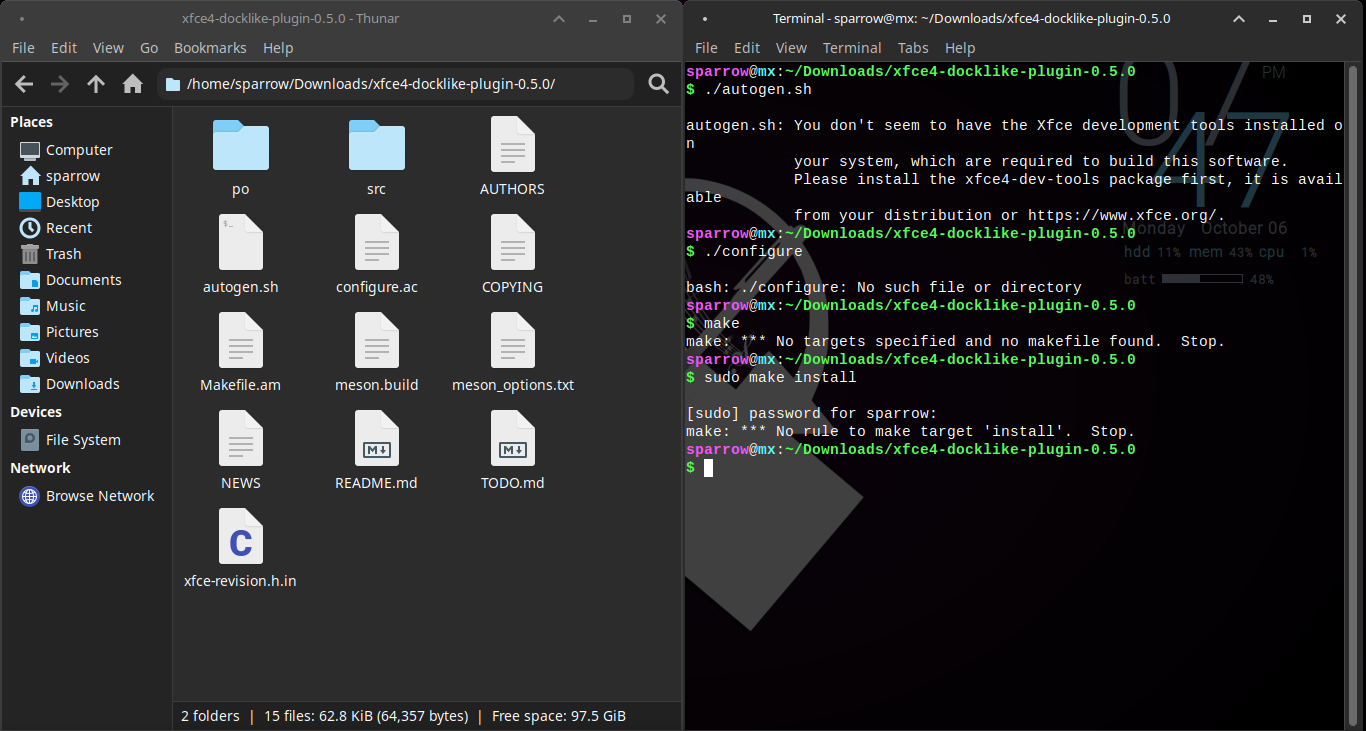Open Terminal menu in terminal menubar
Viewport: 1366px width, 731px height.
tap(851, 48)
